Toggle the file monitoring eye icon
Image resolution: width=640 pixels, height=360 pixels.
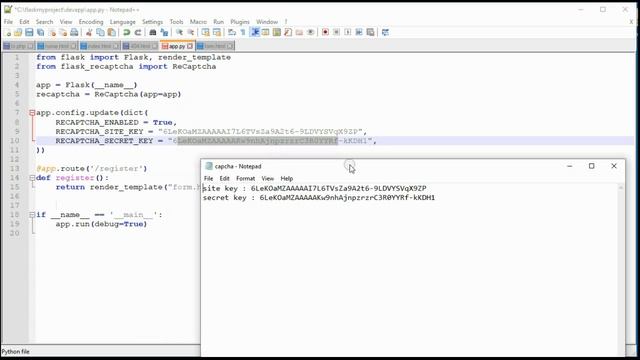tap(311, 32)
